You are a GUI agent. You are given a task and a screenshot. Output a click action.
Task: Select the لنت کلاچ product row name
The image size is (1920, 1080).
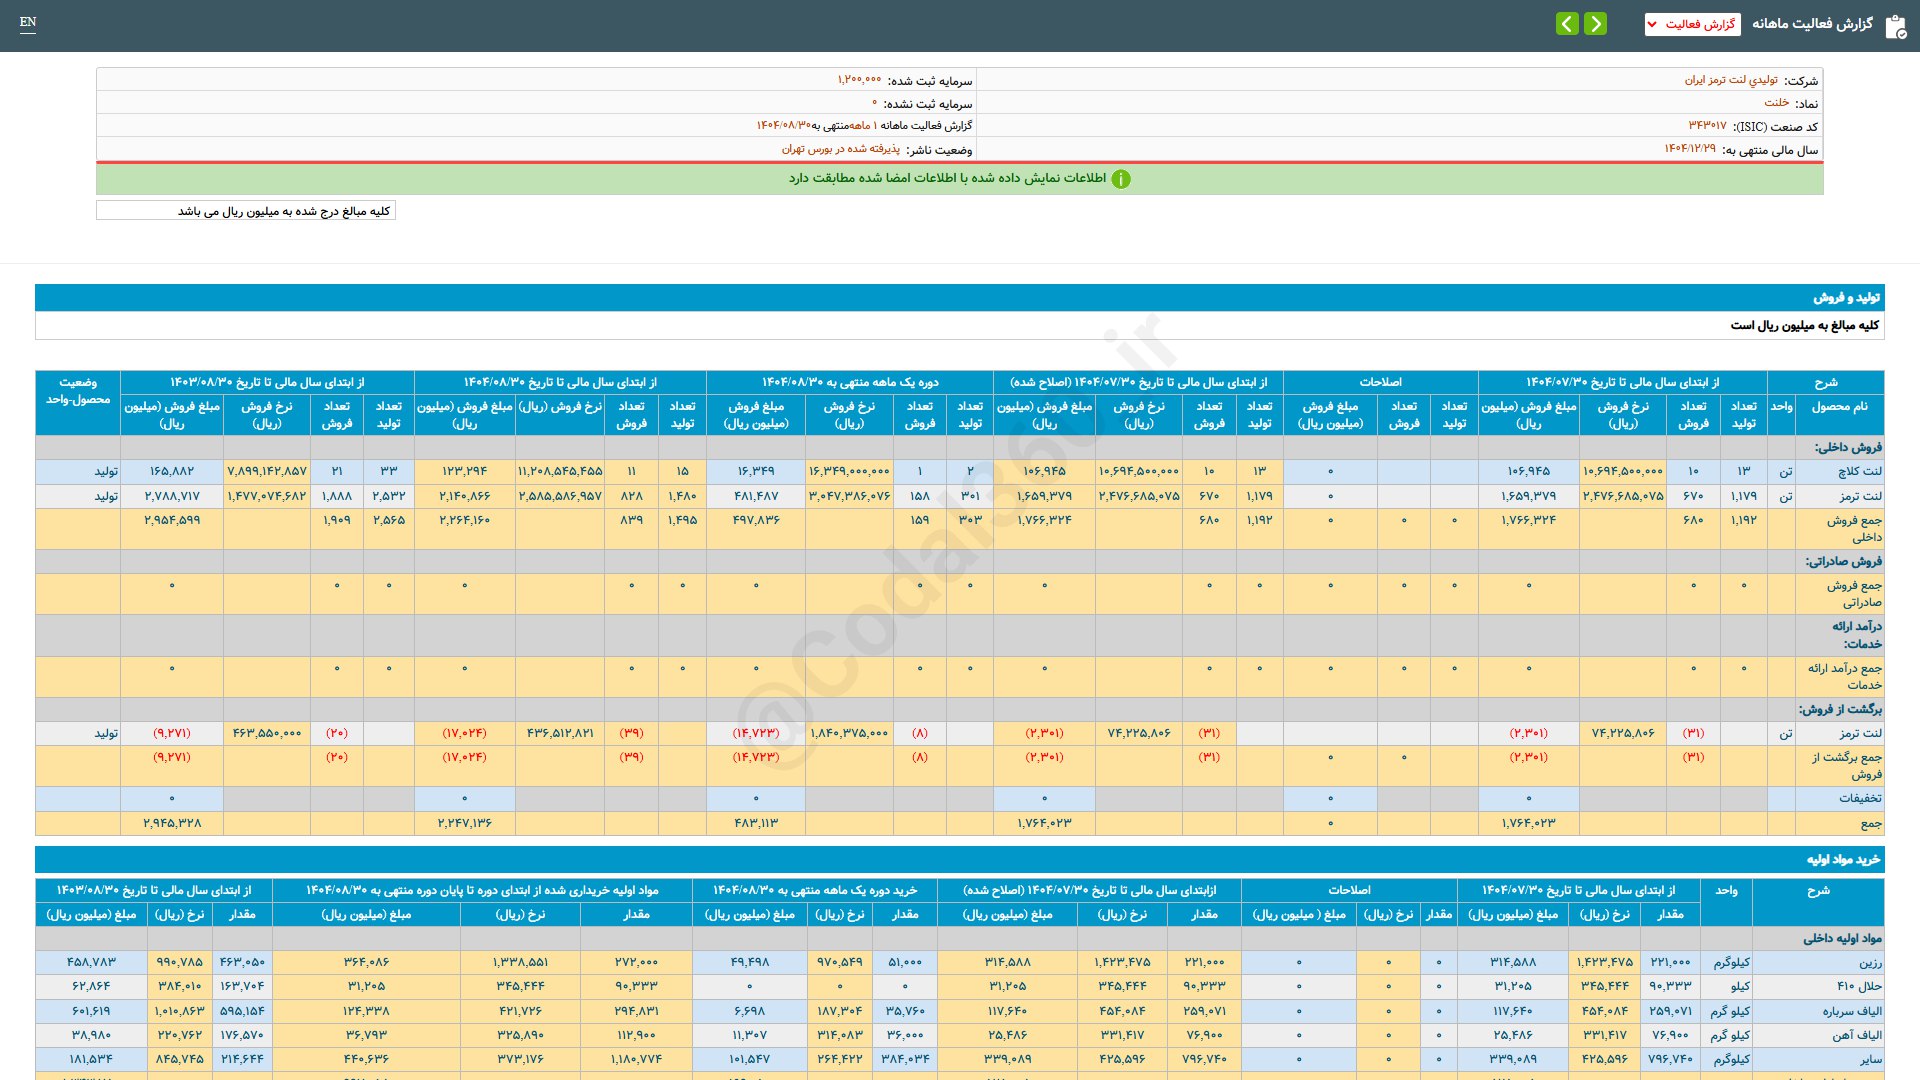[1859, 471]
